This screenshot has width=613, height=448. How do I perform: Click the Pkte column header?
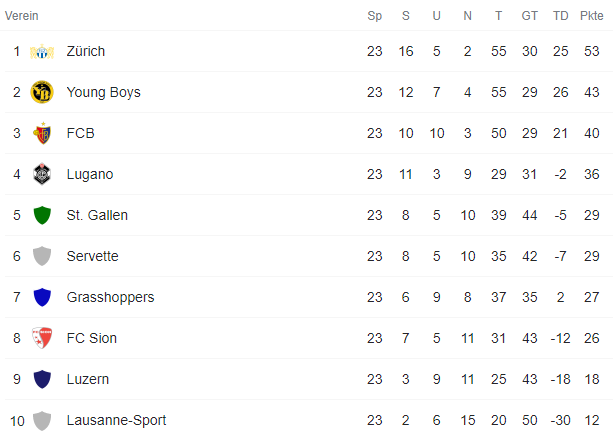click(591, 16)
